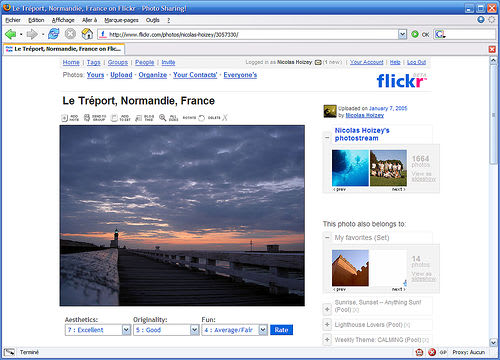Open the Aller à menu
Image resolution: width=500 pixels, height=360 pixels.
tap(89, 20)
